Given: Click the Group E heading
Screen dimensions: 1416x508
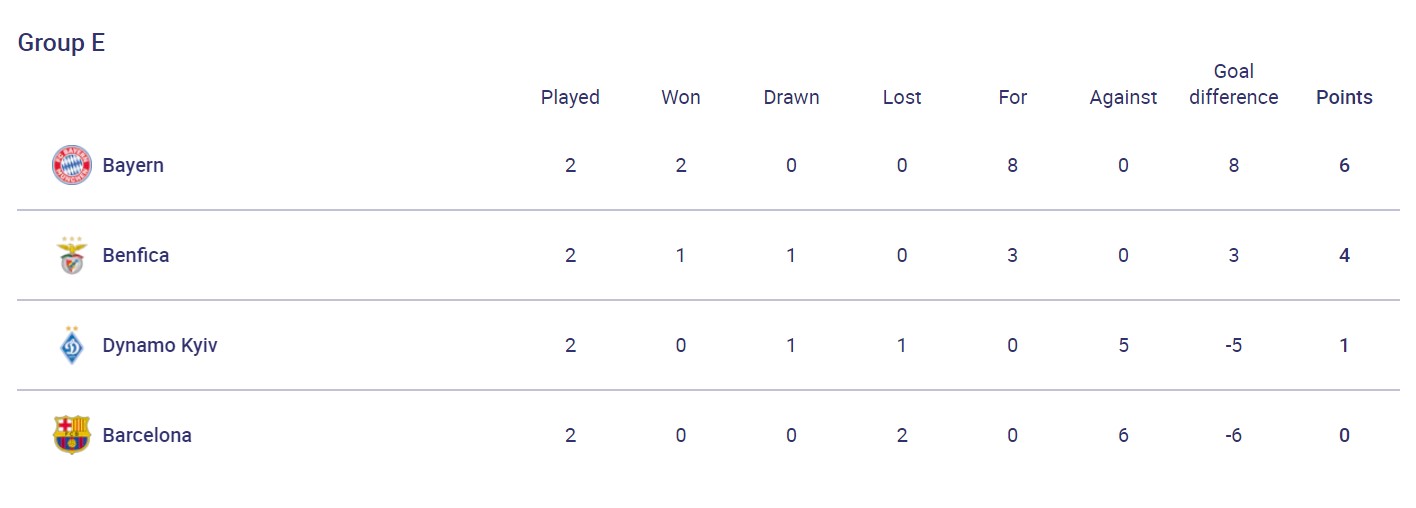Looking at the screenshot, I should coord(61,43).
